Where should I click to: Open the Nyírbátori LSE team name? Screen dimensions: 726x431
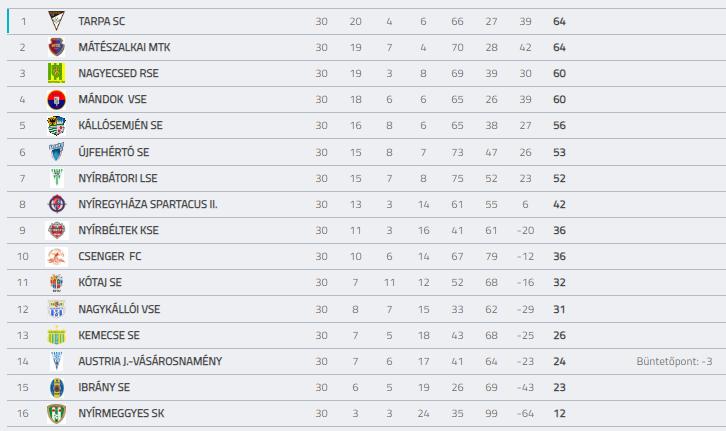(x=118, y=178)
